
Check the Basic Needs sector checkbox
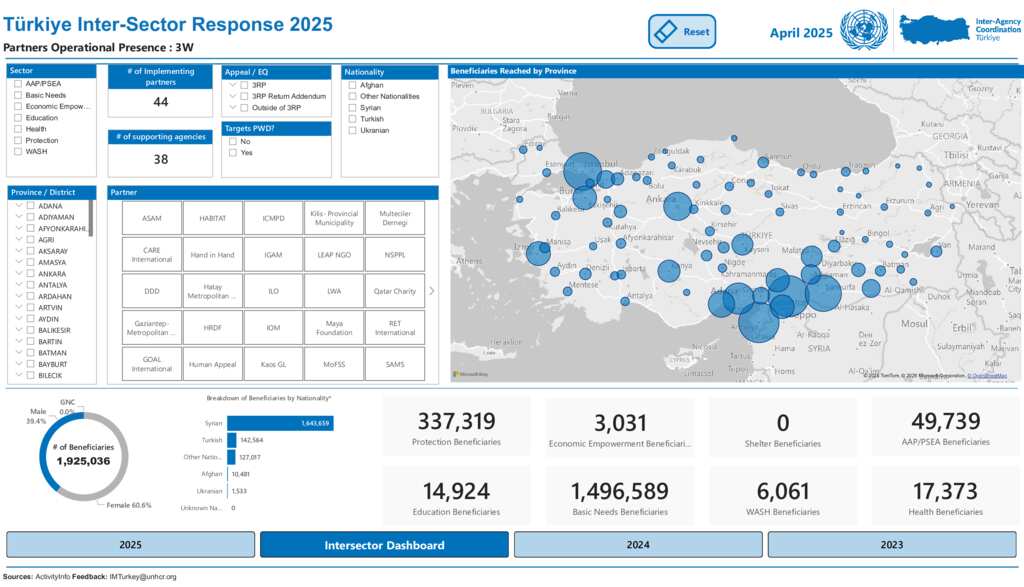[x=18, y=96]
